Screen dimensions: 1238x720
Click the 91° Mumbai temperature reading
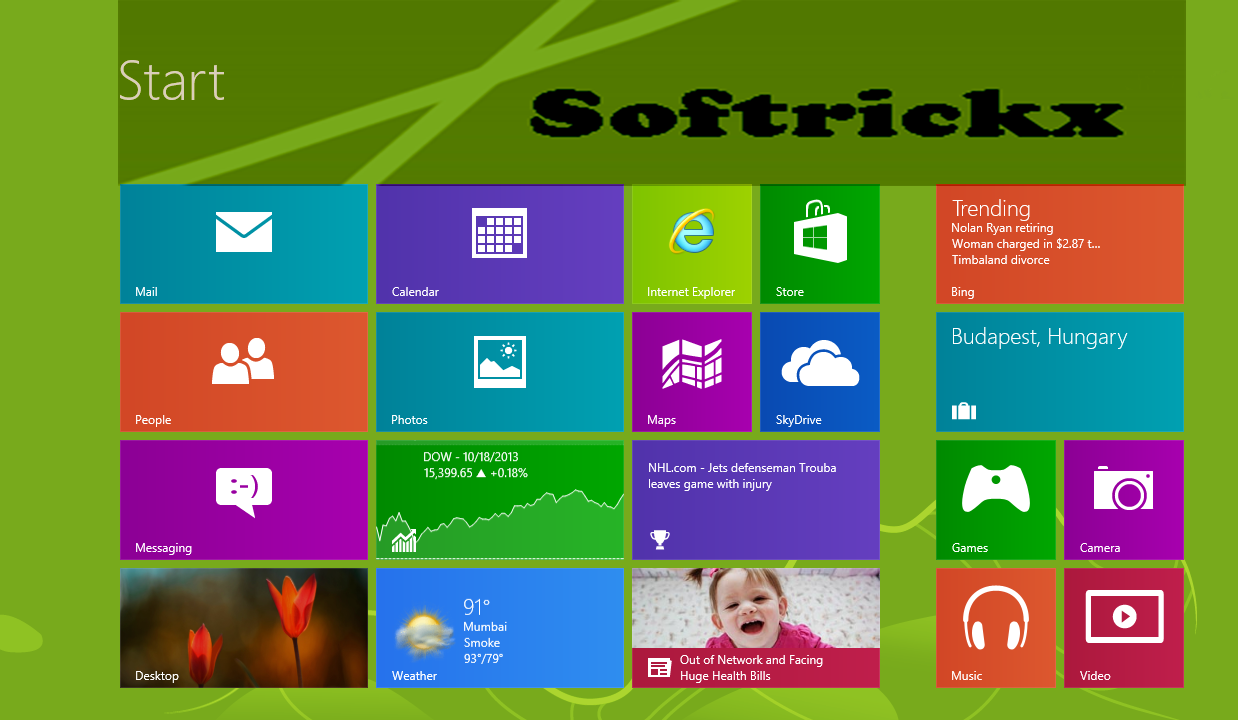pyautogui.click(x=477, y=607)
